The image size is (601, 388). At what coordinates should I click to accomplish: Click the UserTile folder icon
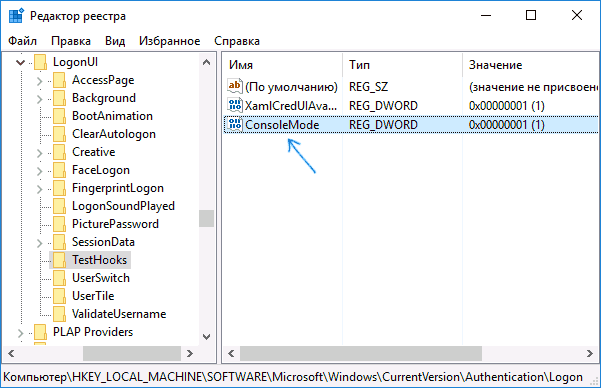pyautogui.click(x=59, y=296)
